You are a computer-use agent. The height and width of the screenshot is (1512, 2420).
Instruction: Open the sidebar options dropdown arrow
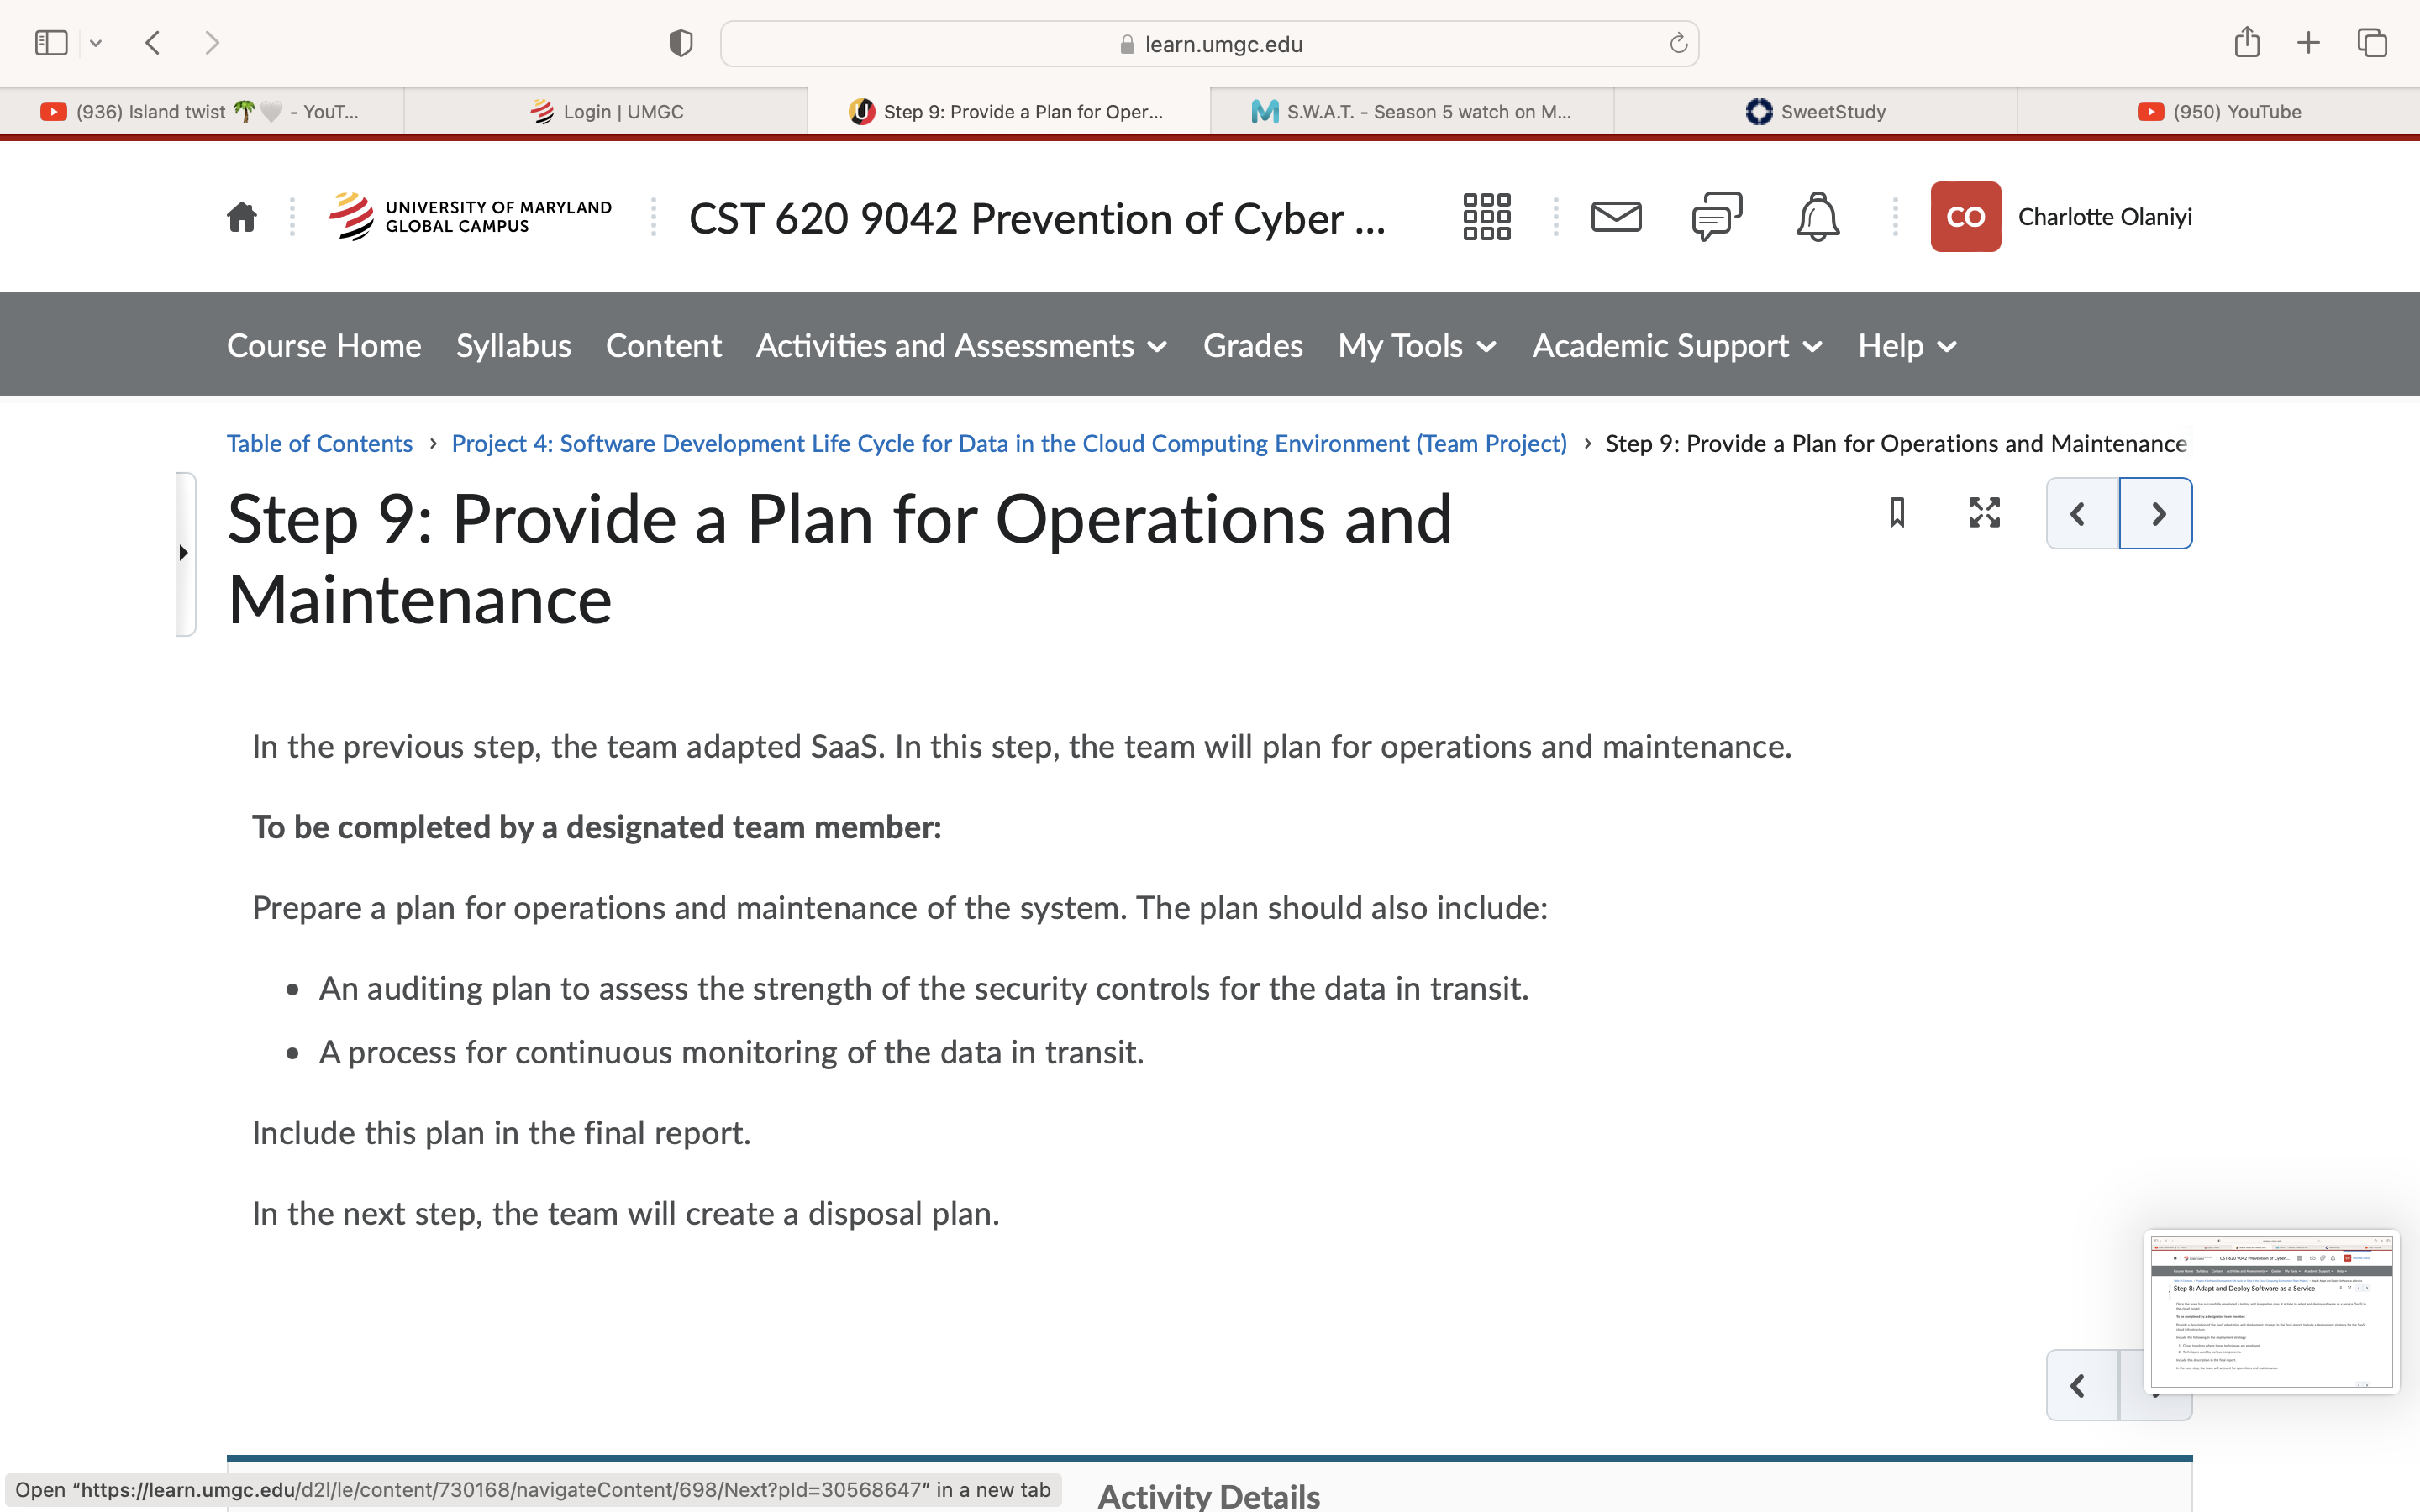coord(96,43)
